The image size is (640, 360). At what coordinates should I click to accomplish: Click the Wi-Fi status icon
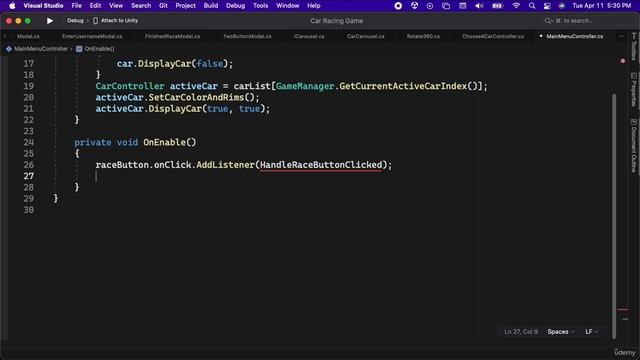point(516,6)
